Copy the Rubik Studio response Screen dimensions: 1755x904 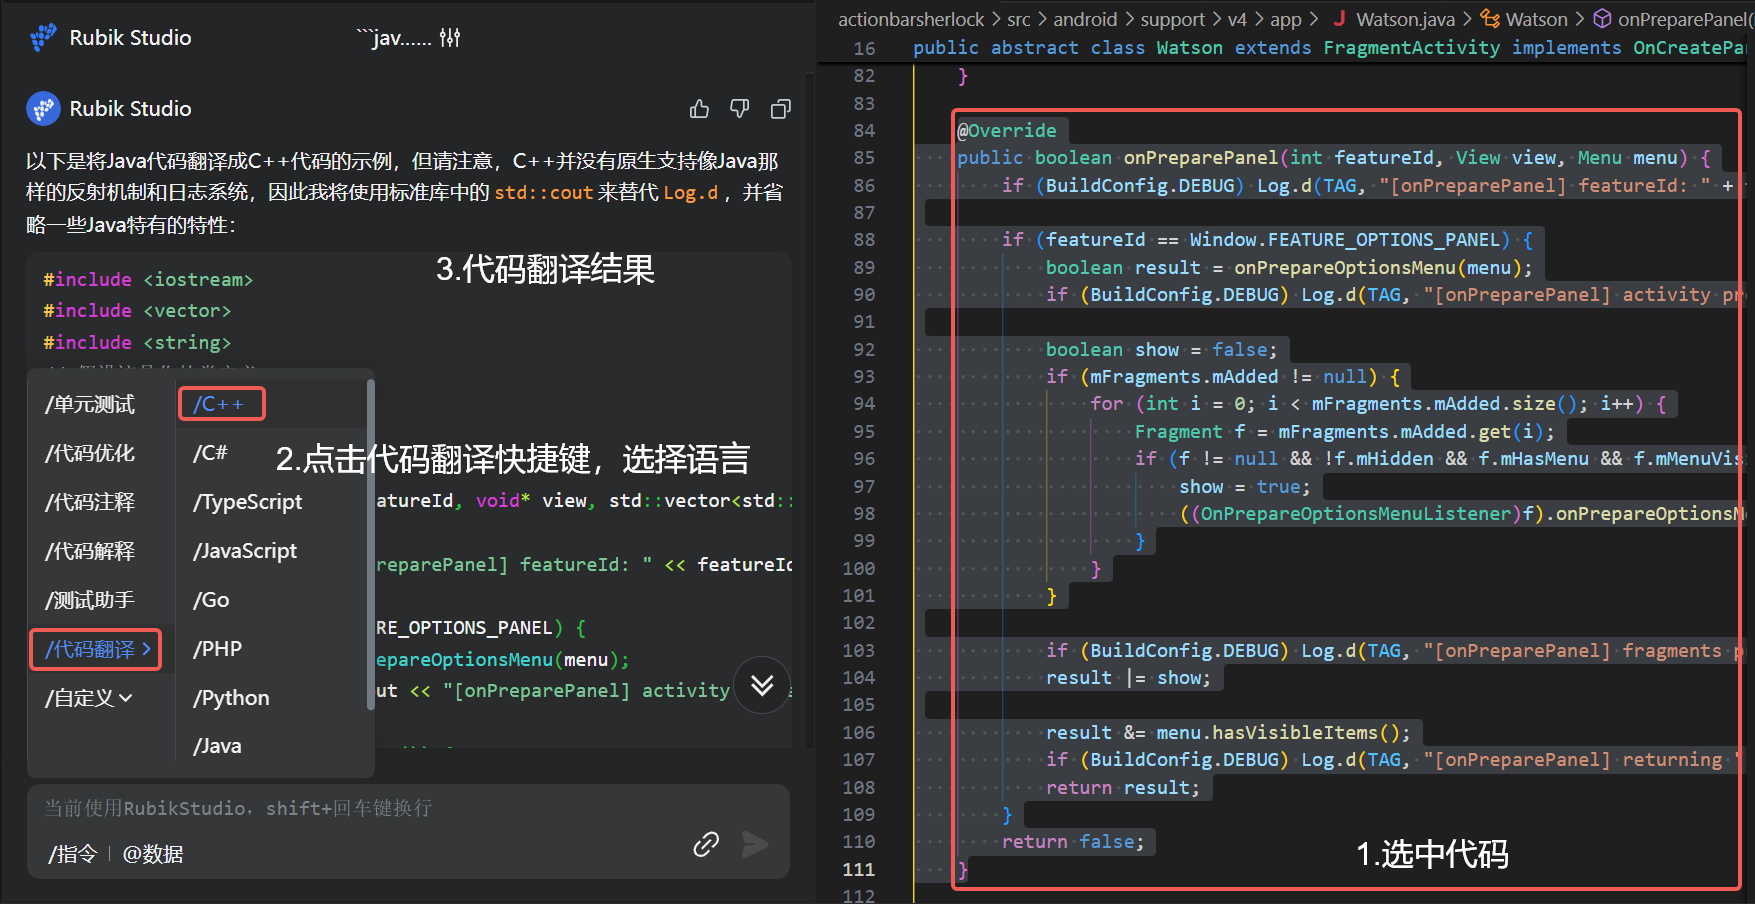781,109
